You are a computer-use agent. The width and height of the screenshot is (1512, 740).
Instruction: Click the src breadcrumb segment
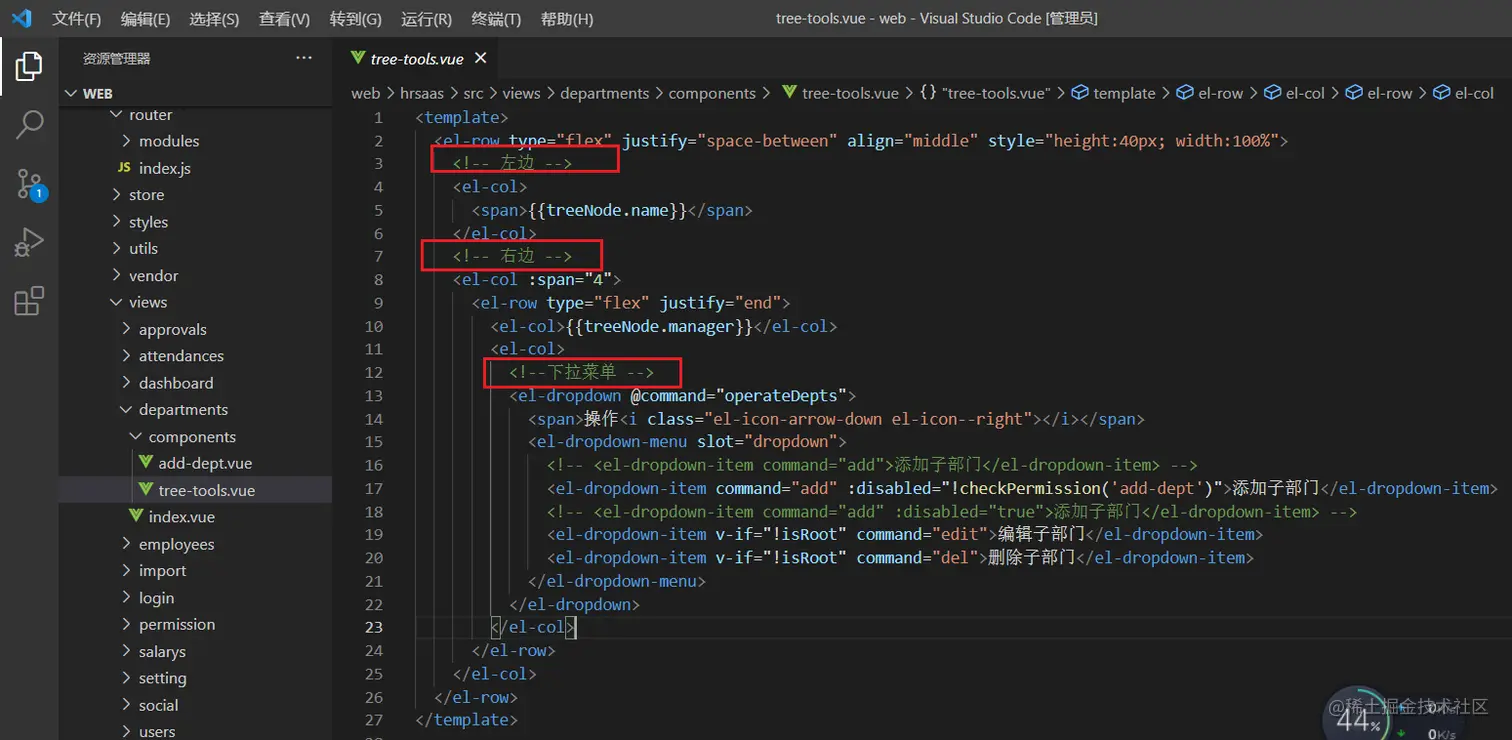point(473,93)
